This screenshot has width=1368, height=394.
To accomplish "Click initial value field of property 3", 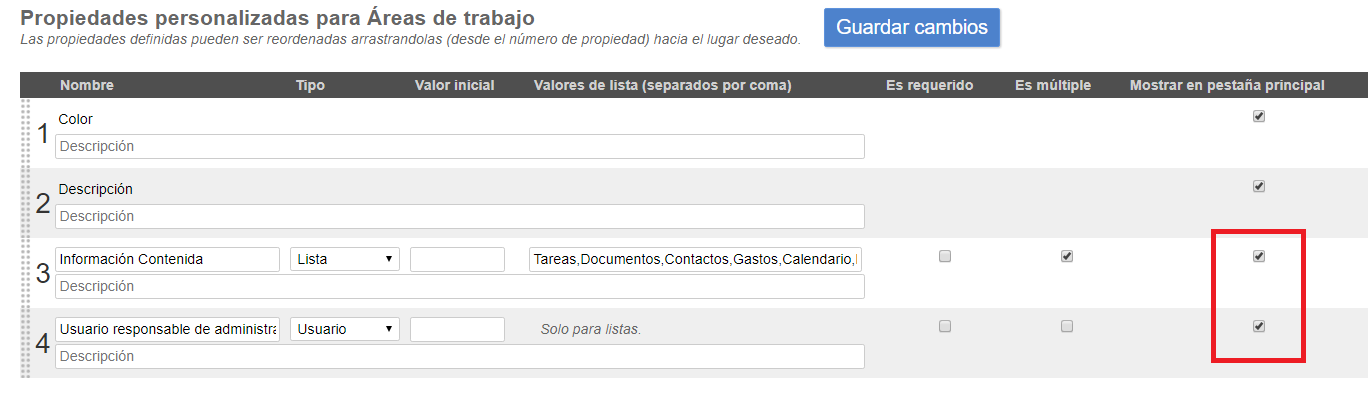I will (x=457, y=259).
